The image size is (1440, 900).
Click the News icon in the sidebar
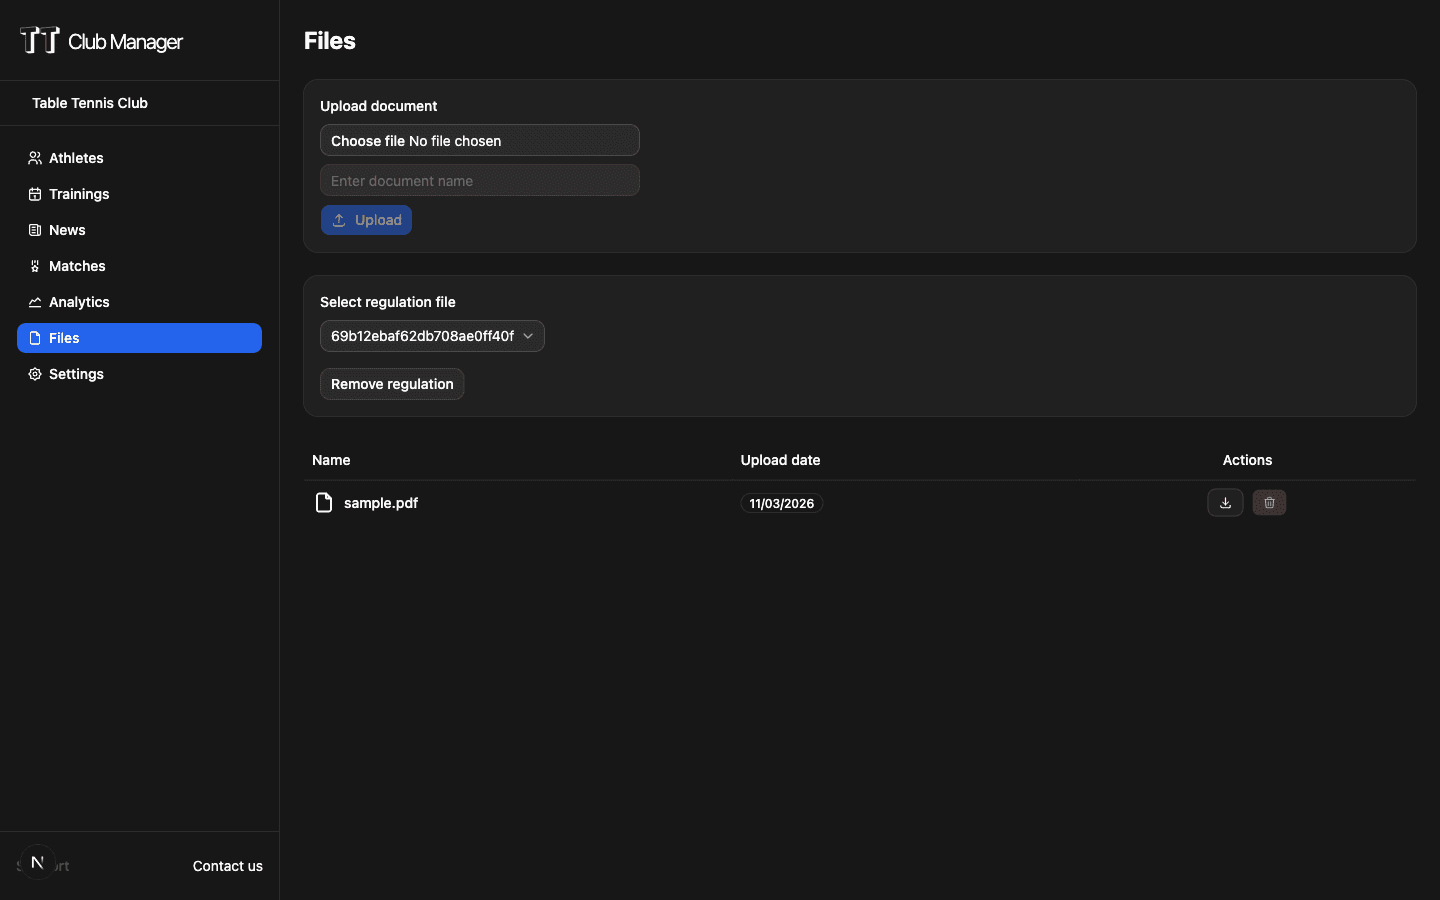(x=33, y=229)
